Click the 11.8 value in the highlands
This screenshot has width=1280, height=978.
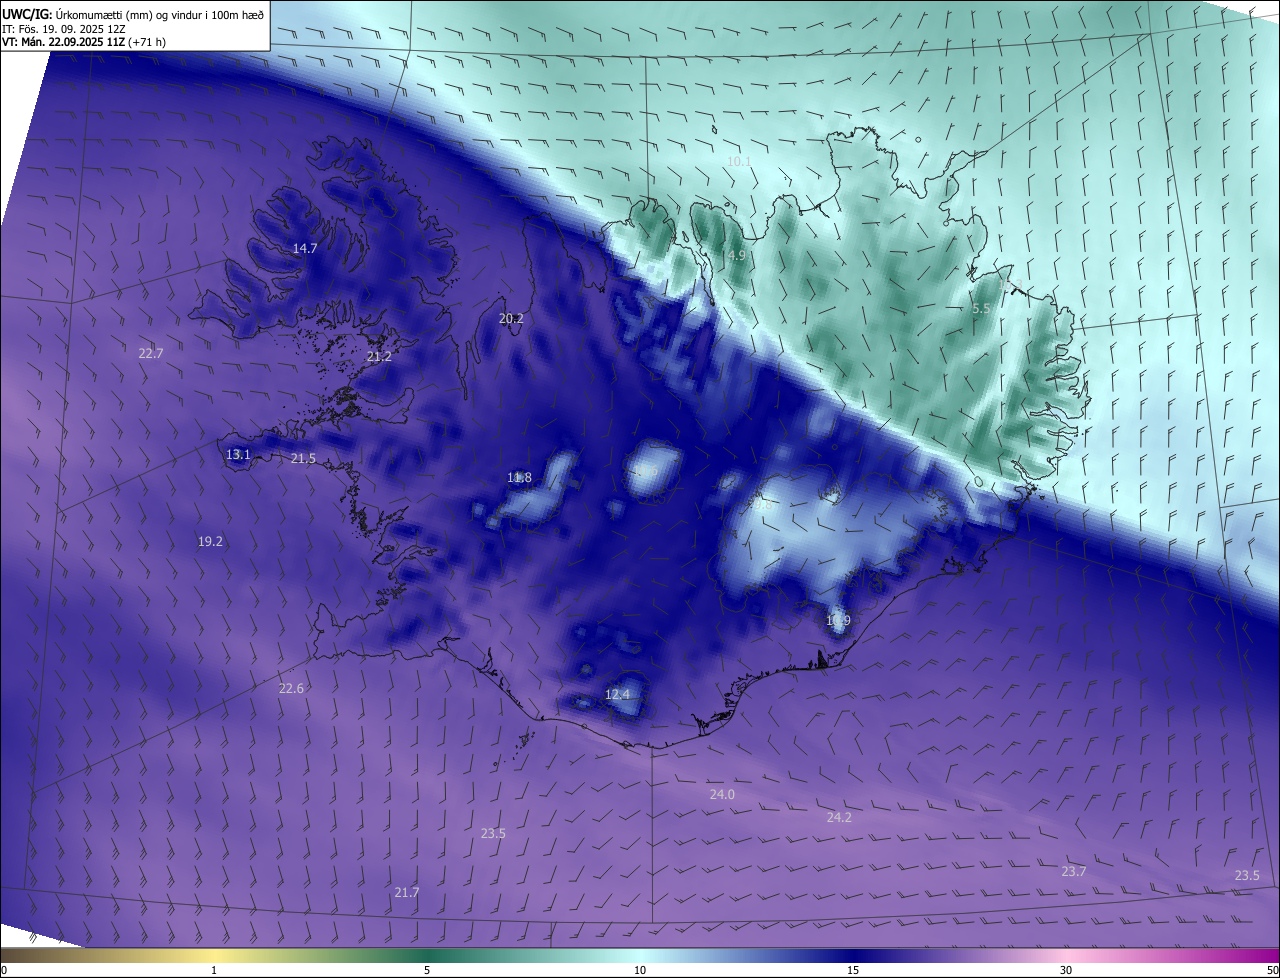(519, 478)
